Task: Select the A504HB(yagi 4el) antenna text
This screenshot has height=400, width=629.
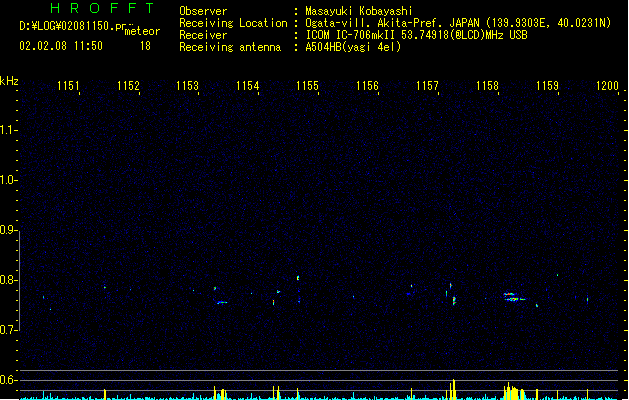Action: [353, 47]
